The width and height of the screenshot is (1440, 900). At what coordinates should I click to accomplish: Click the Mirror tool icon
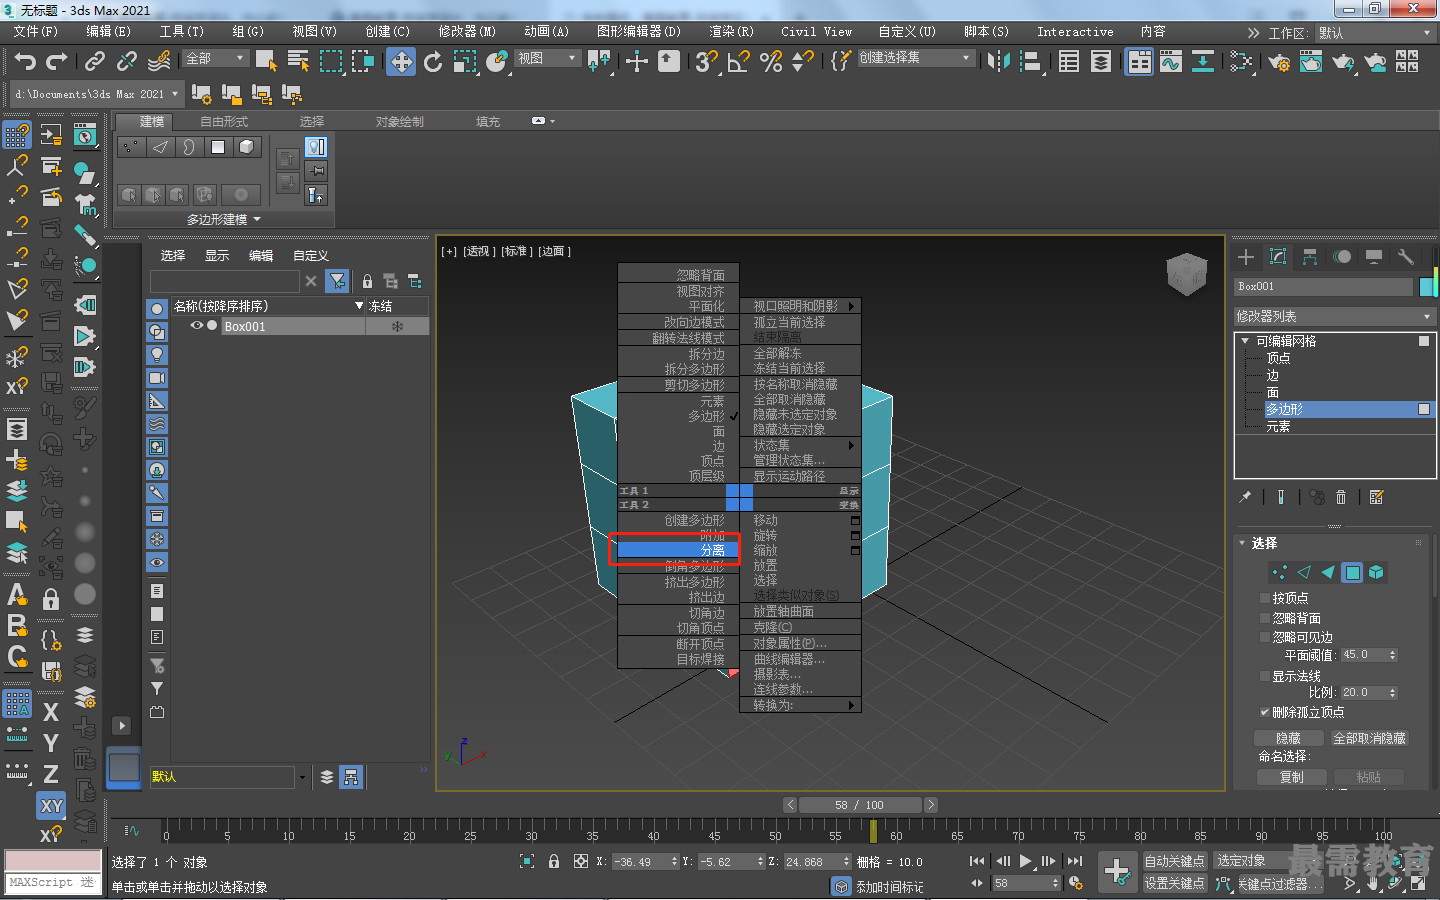pos(998,62)
